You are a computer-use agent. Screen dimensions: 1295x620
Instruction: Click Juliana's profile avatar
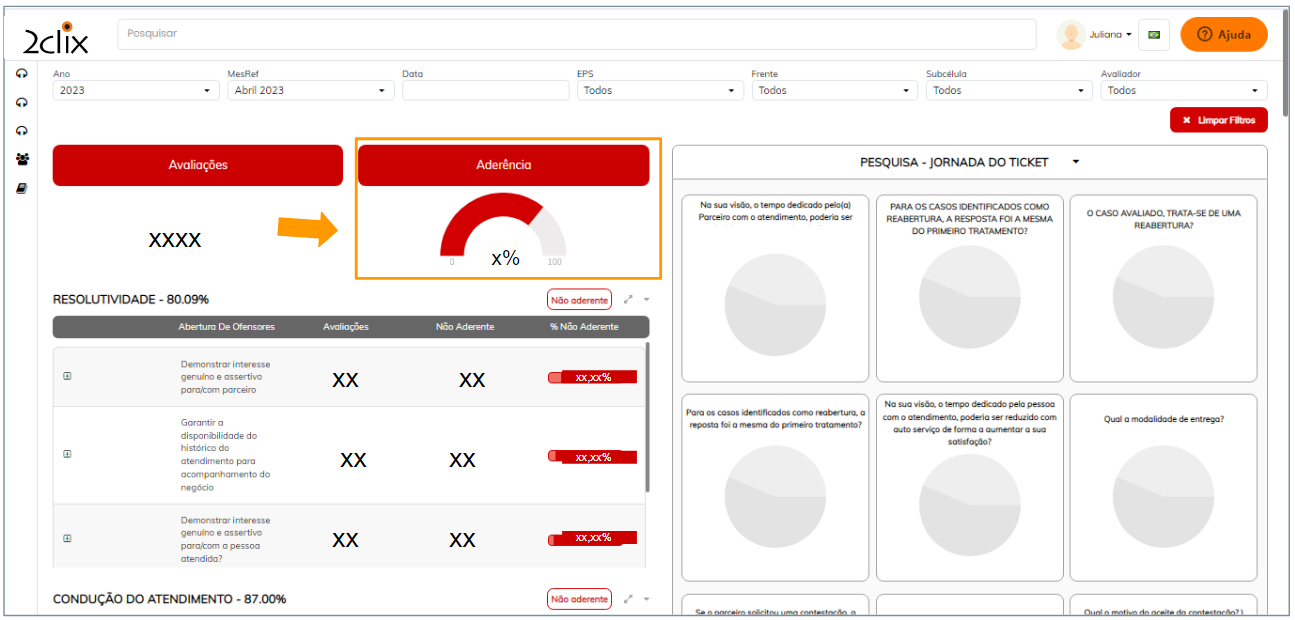click(x=1071, y=35)
